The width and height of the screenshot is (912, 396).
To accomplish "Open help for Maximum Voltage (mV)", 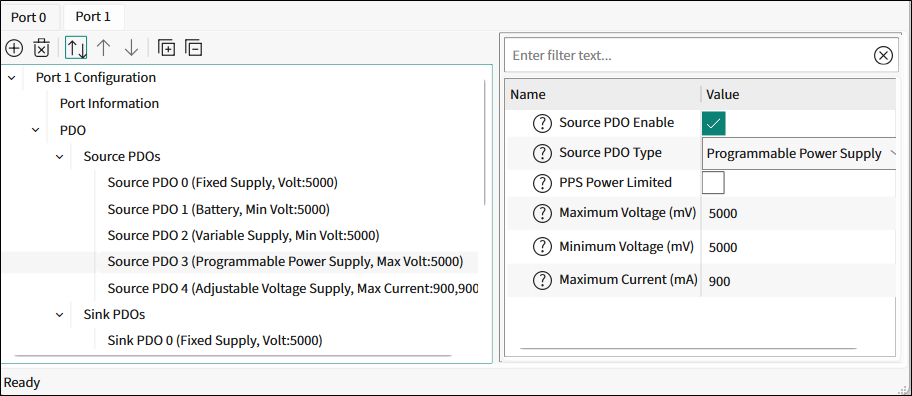I will click(x=542, y=213).
